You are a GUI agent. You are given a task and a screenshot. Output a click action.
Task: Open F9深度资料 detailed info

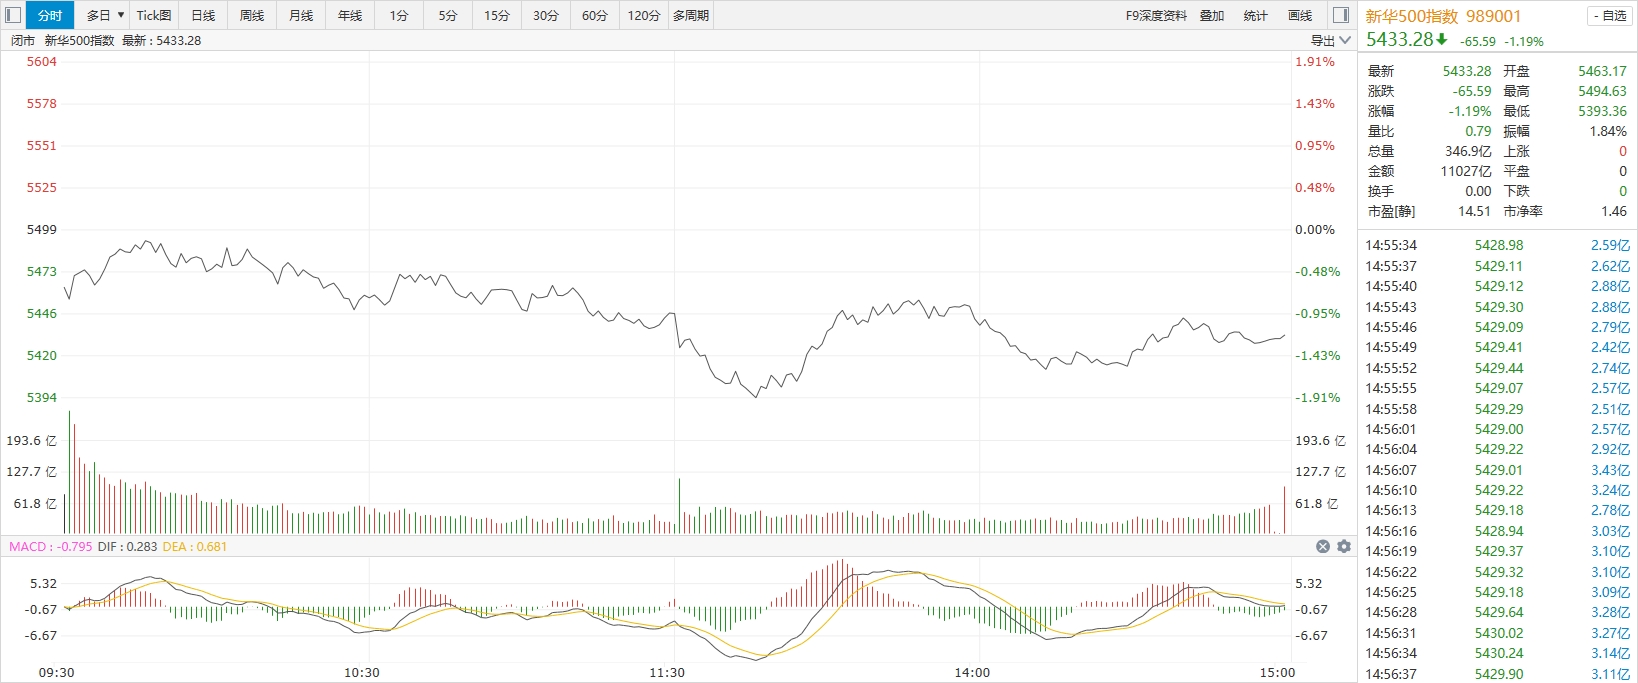pyautogui.click(x=1156, y=15)
